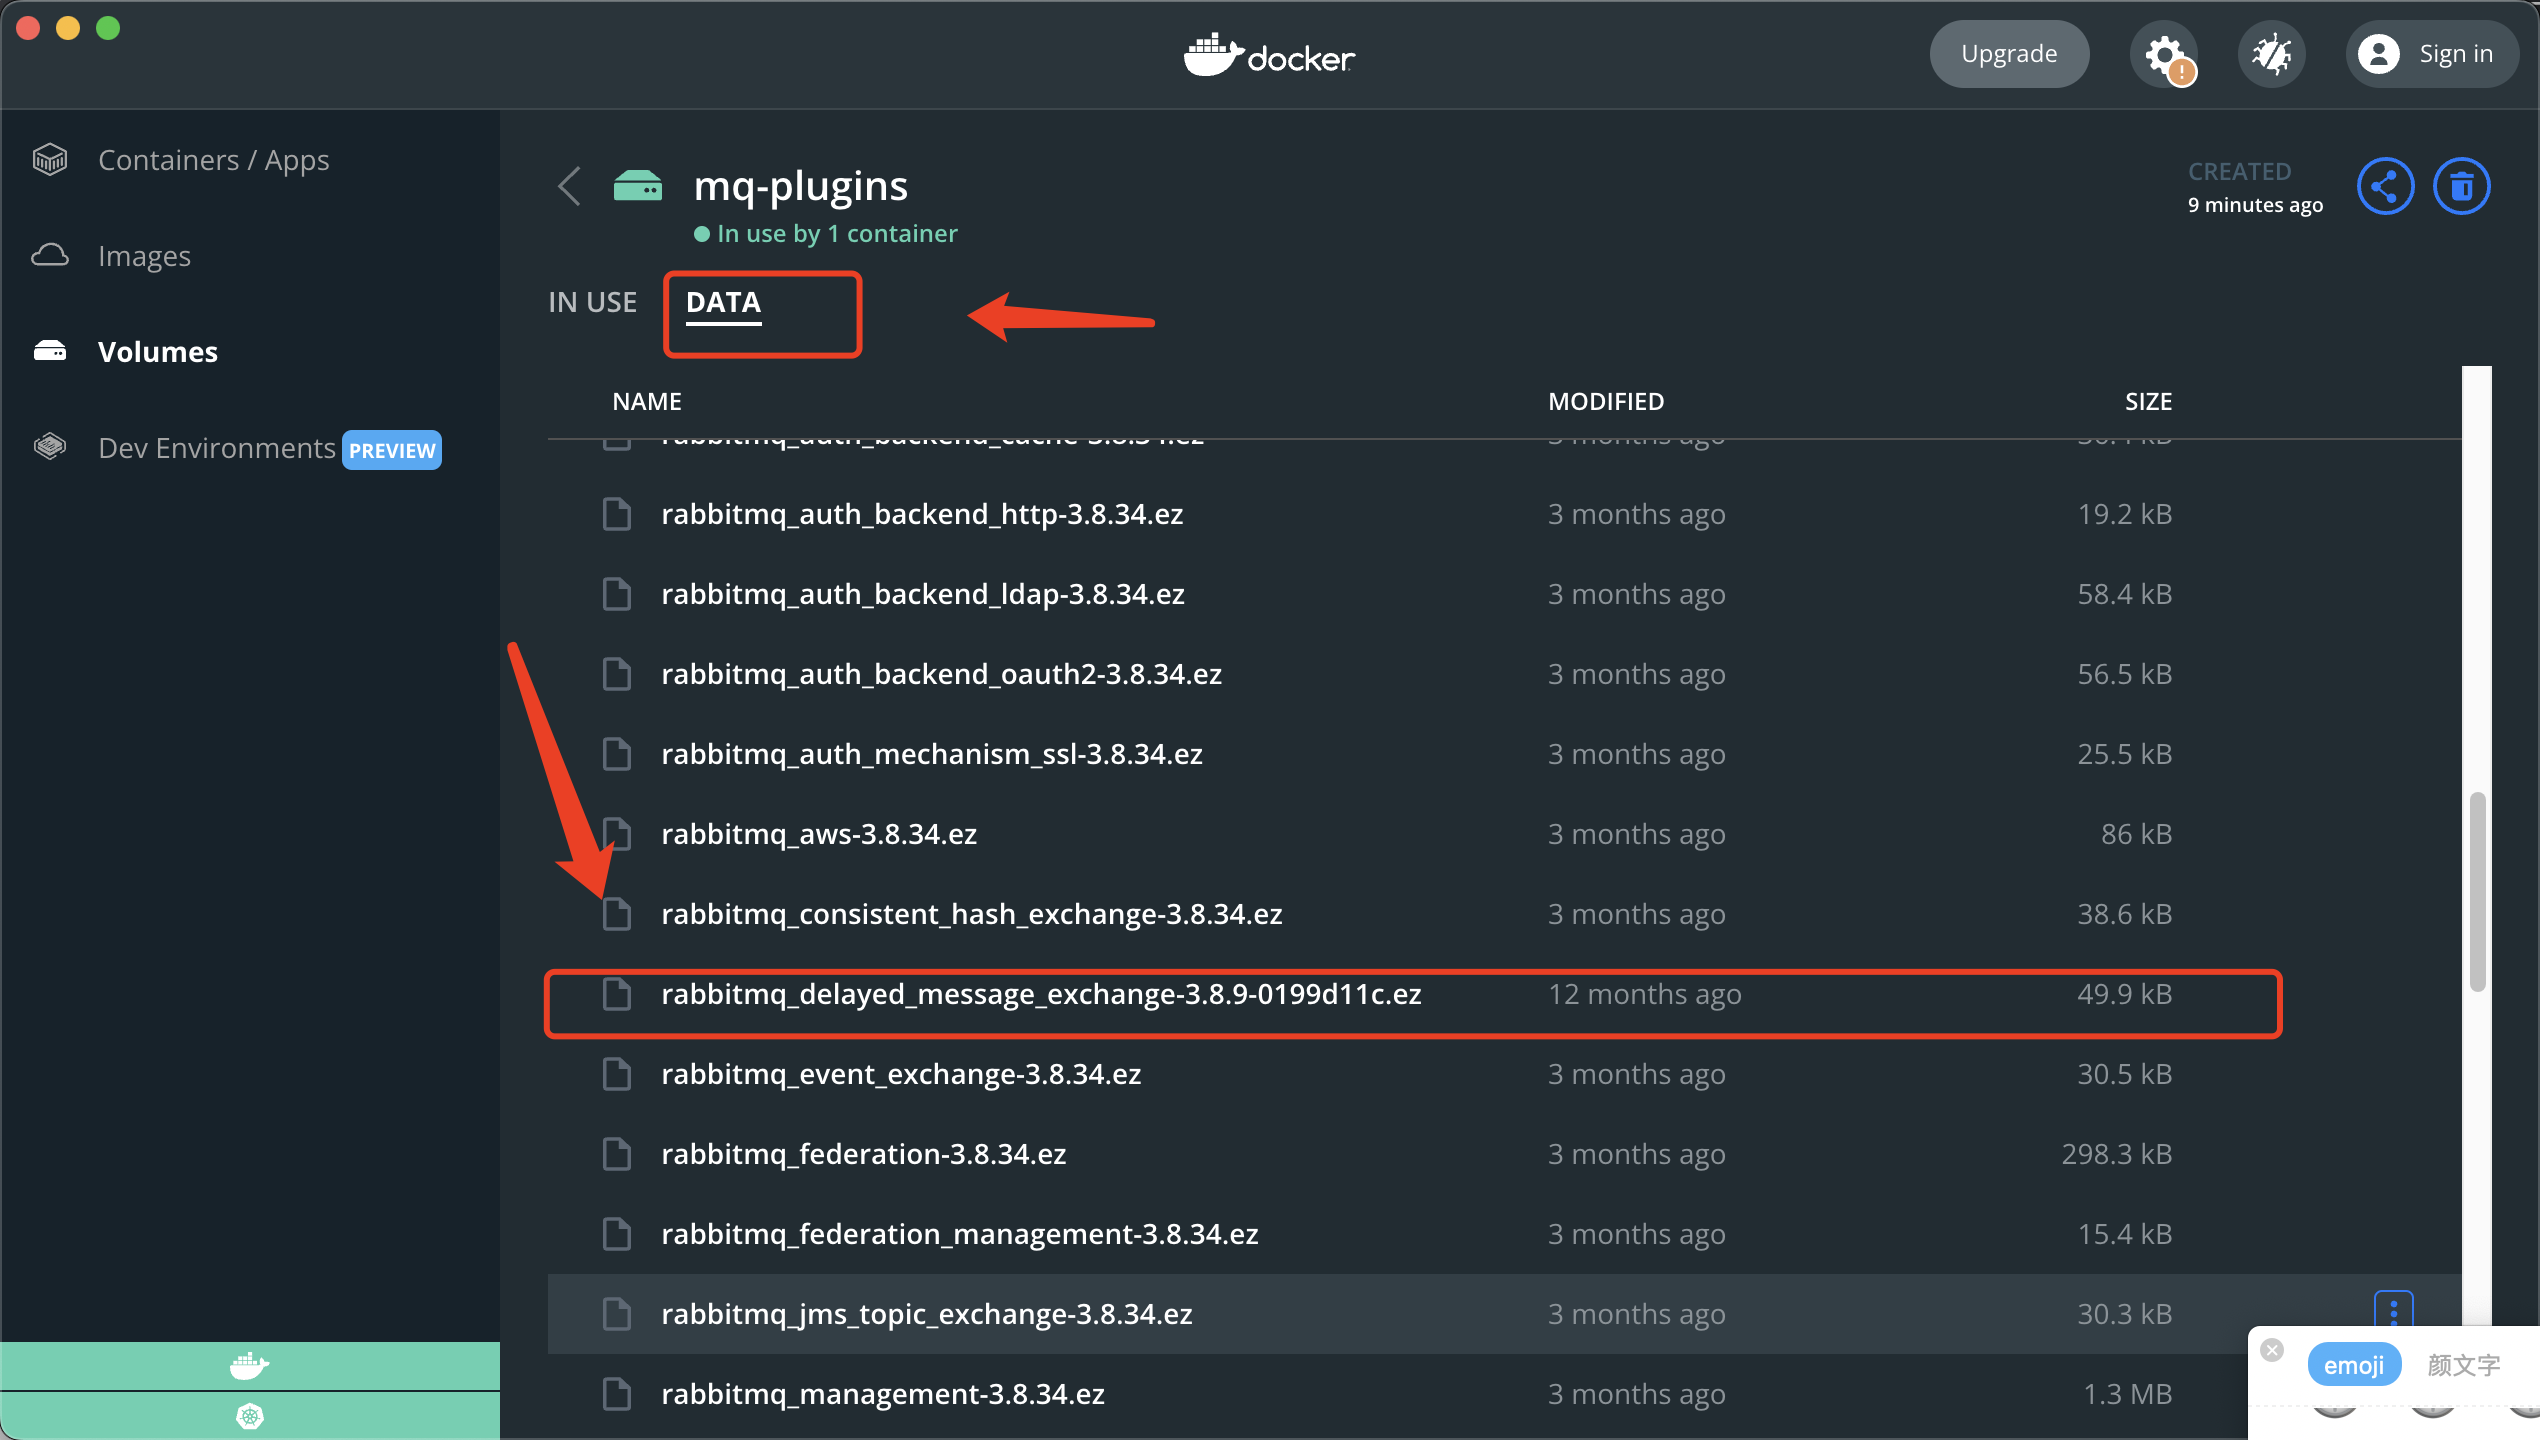Close the emoji input popup with the X
The height and width of the screenshot is (1440, 2540).
click(2271, 1350)
